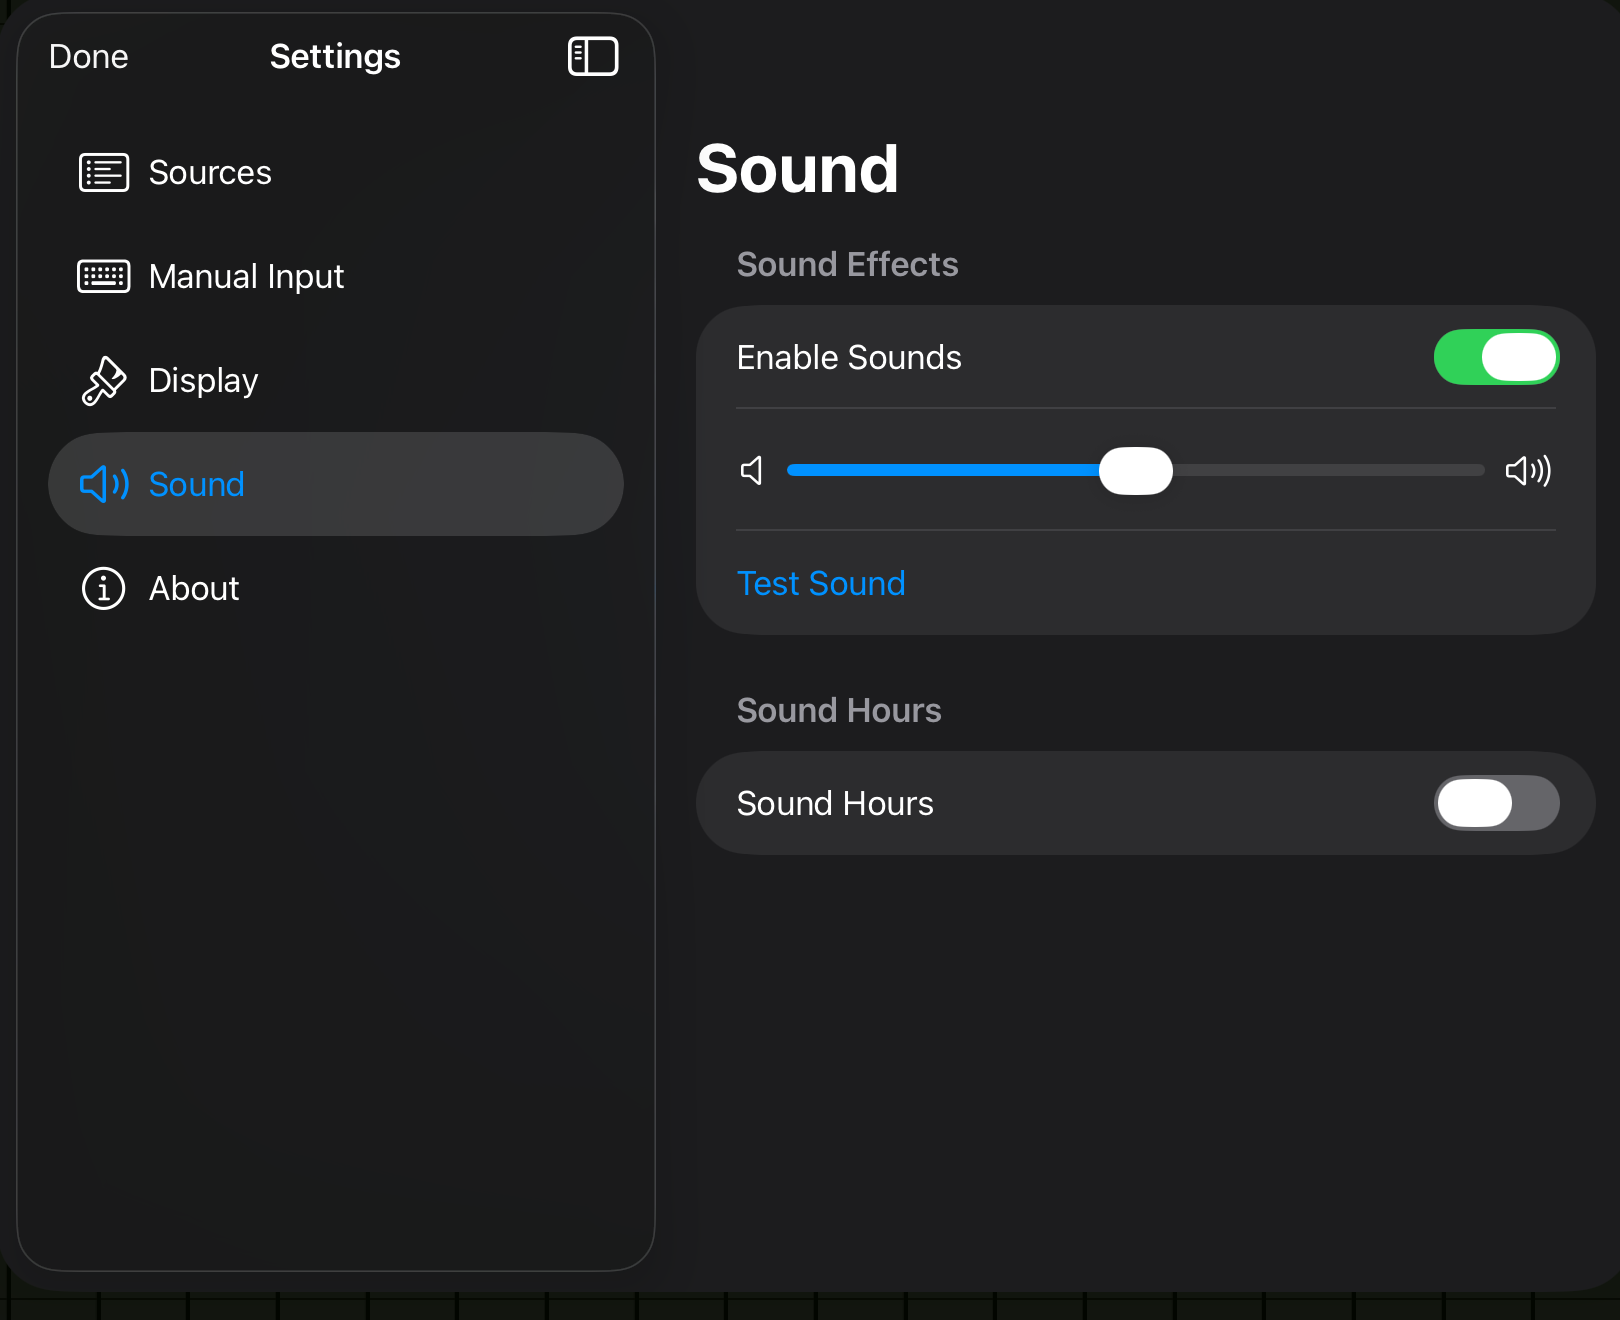Click the volume slider handle
This screenshot has height=1320, width=1620.
coord(1136,471)
